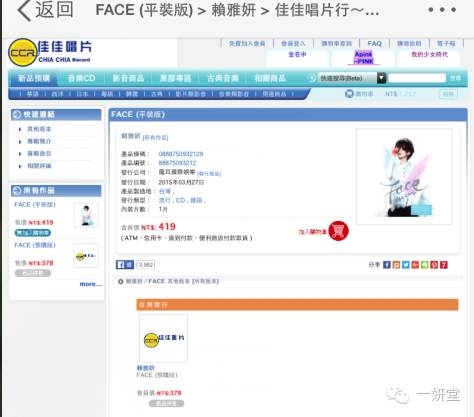Click the Facebook like button

125,265
